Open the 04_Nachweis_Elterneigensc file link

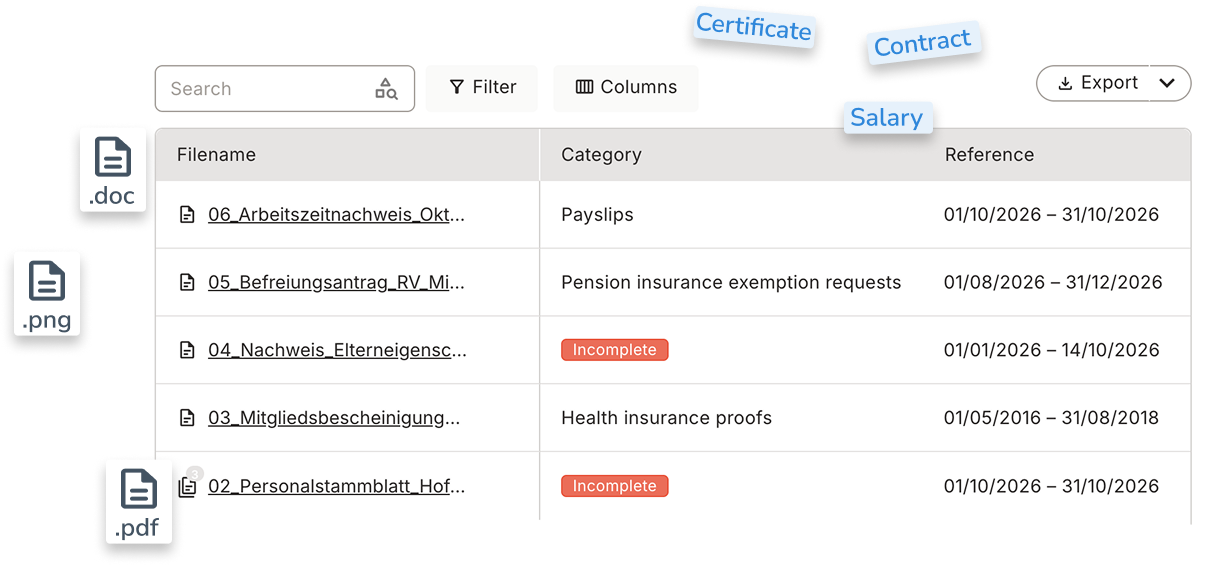(x=337, y=350)
